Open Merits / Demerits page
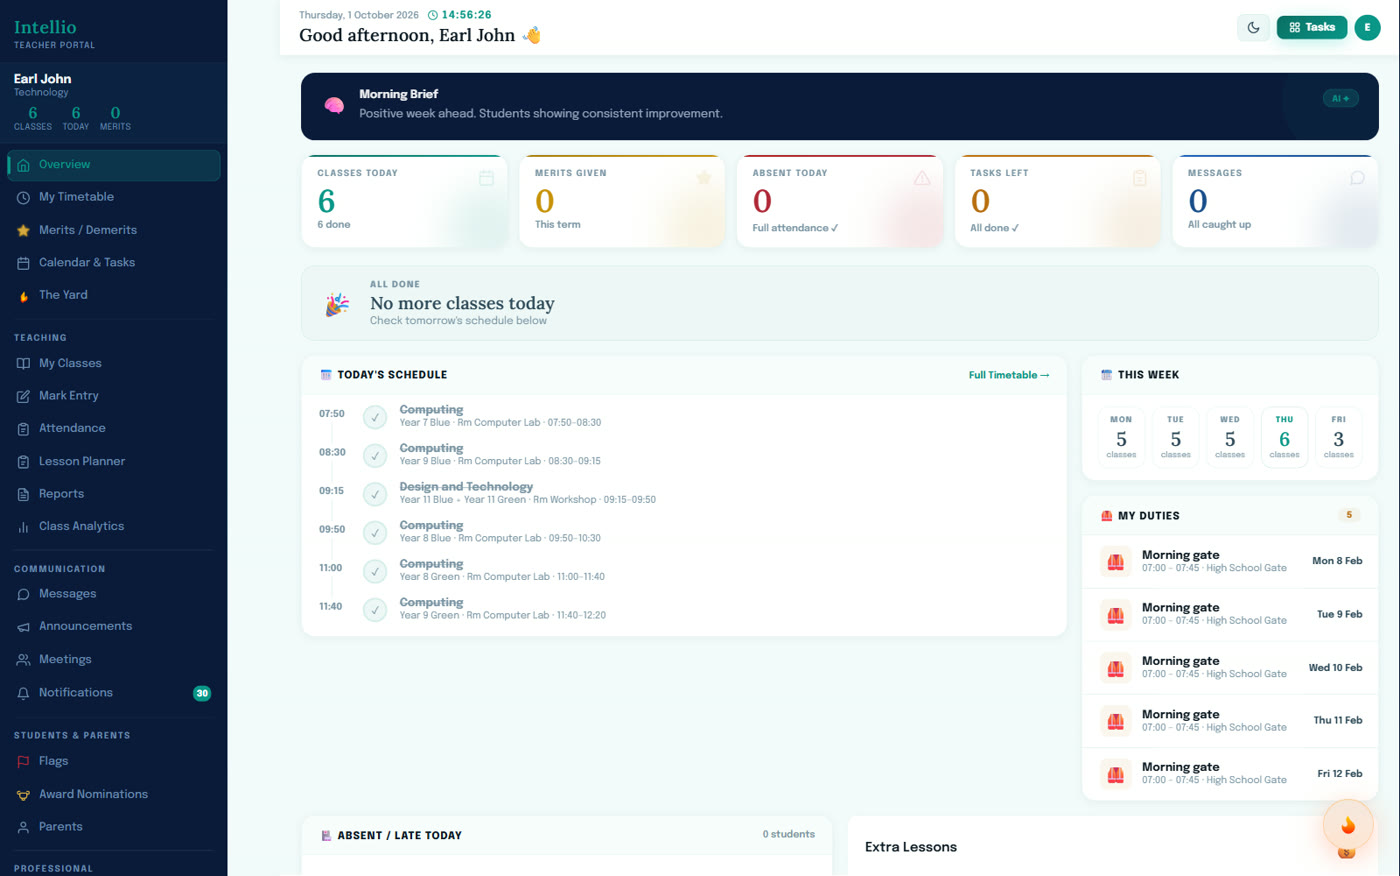This screenshot has width=1400, height=876. click(x=114, y=230)
